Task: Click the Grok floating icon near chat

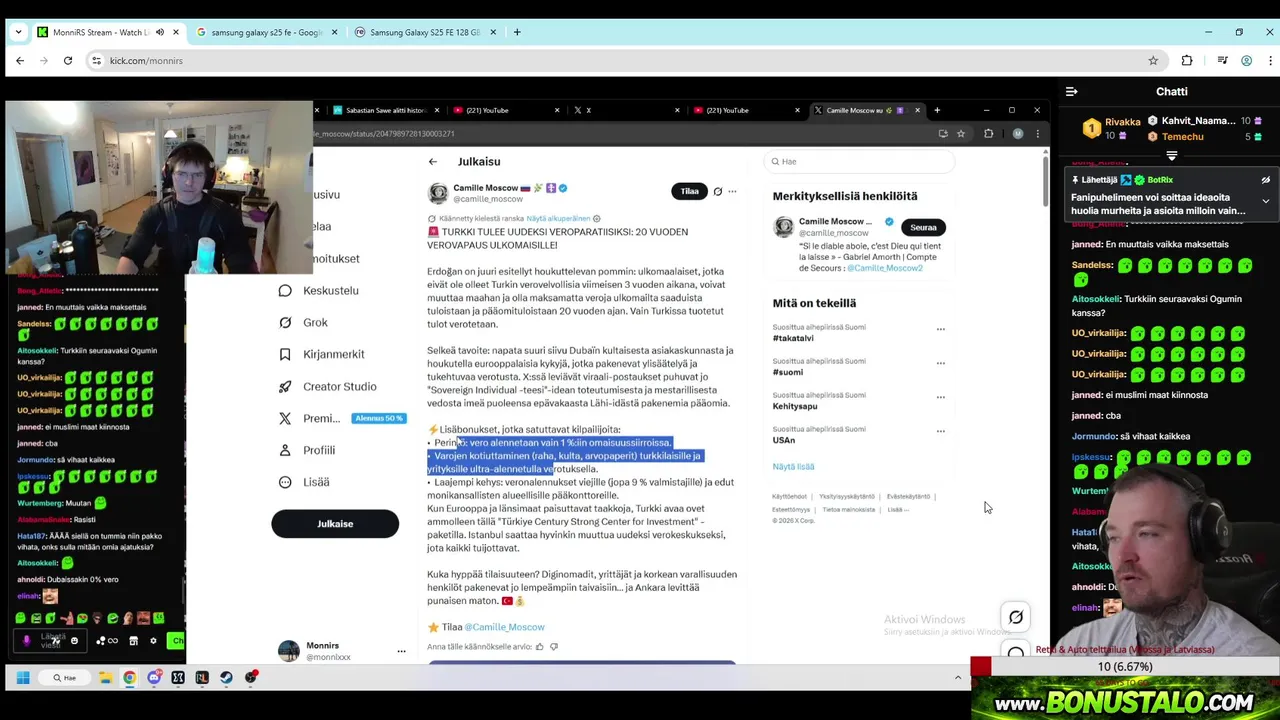Action: coord(1015,618)
